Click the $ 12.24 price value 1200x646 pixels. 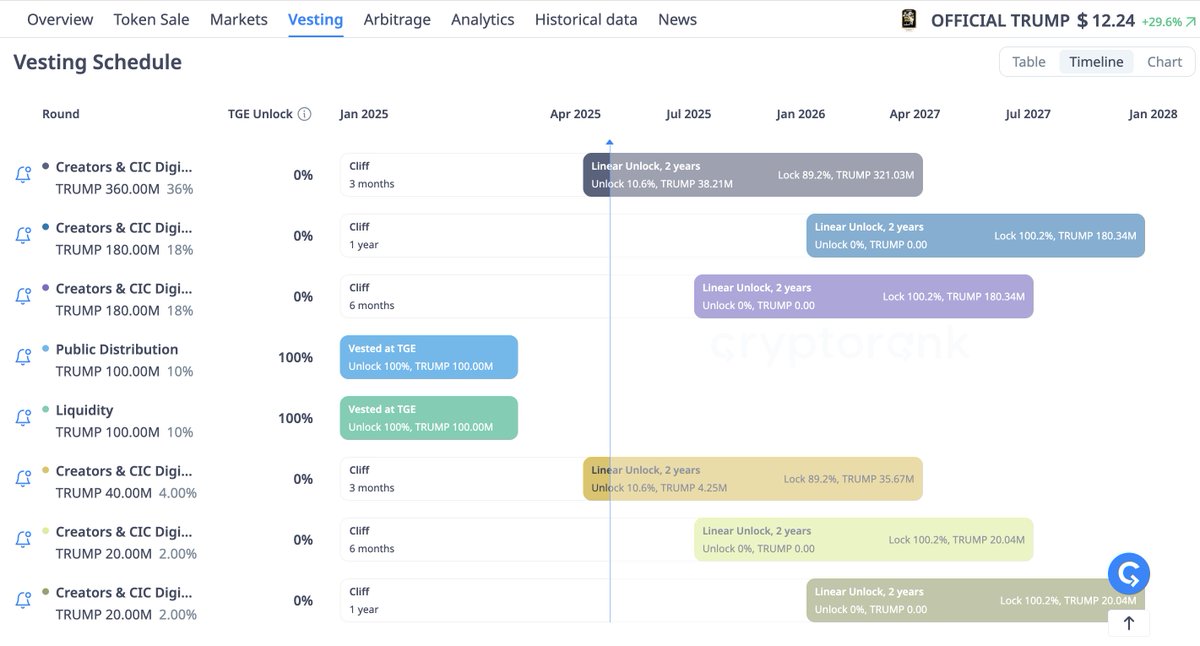[1106, 20]
